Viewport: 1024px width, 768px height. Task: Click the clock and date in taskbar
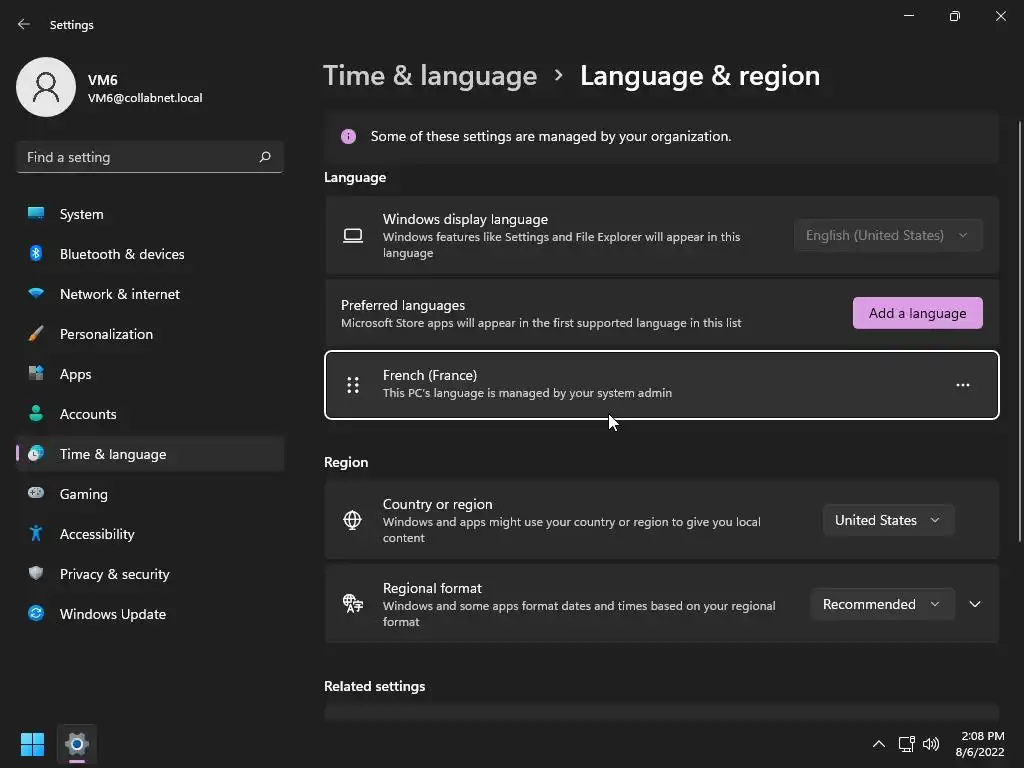click(x=982, y=744)
